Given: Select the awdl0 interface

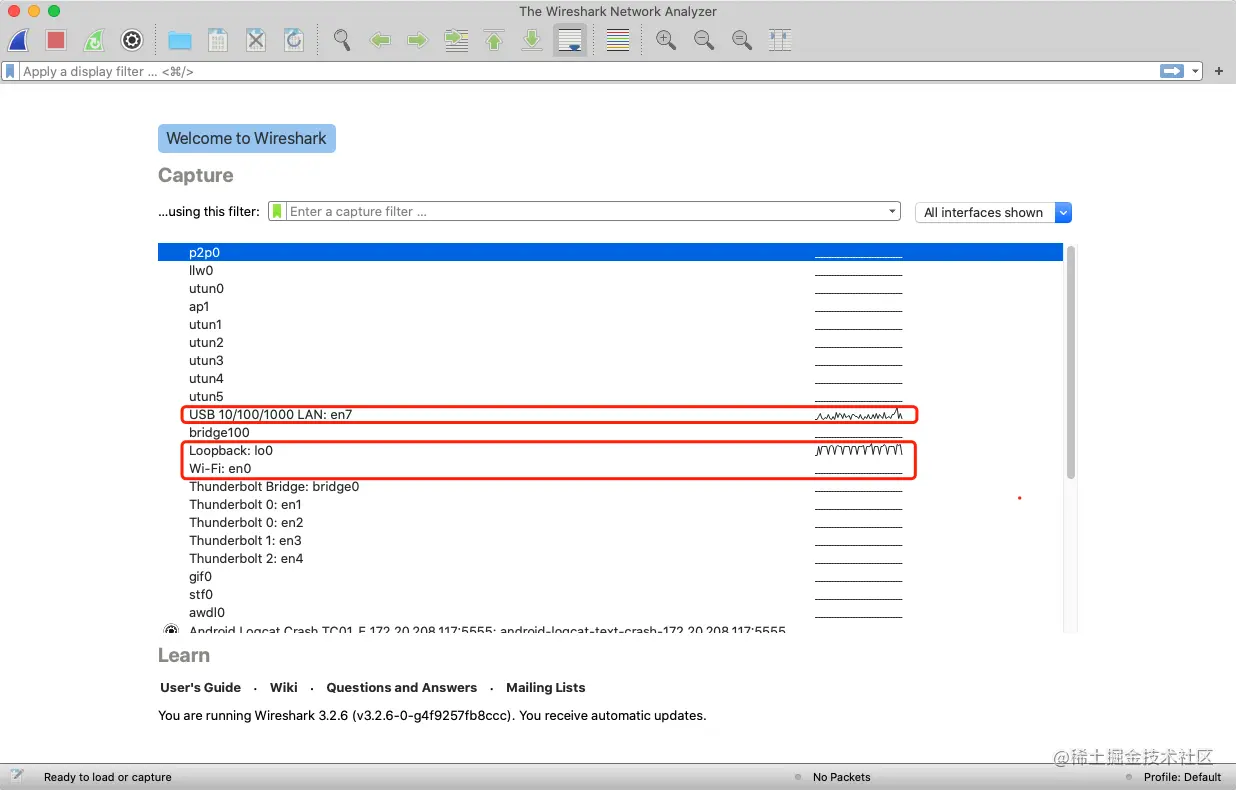Looking at the screenshot, I should coord(610,612).
